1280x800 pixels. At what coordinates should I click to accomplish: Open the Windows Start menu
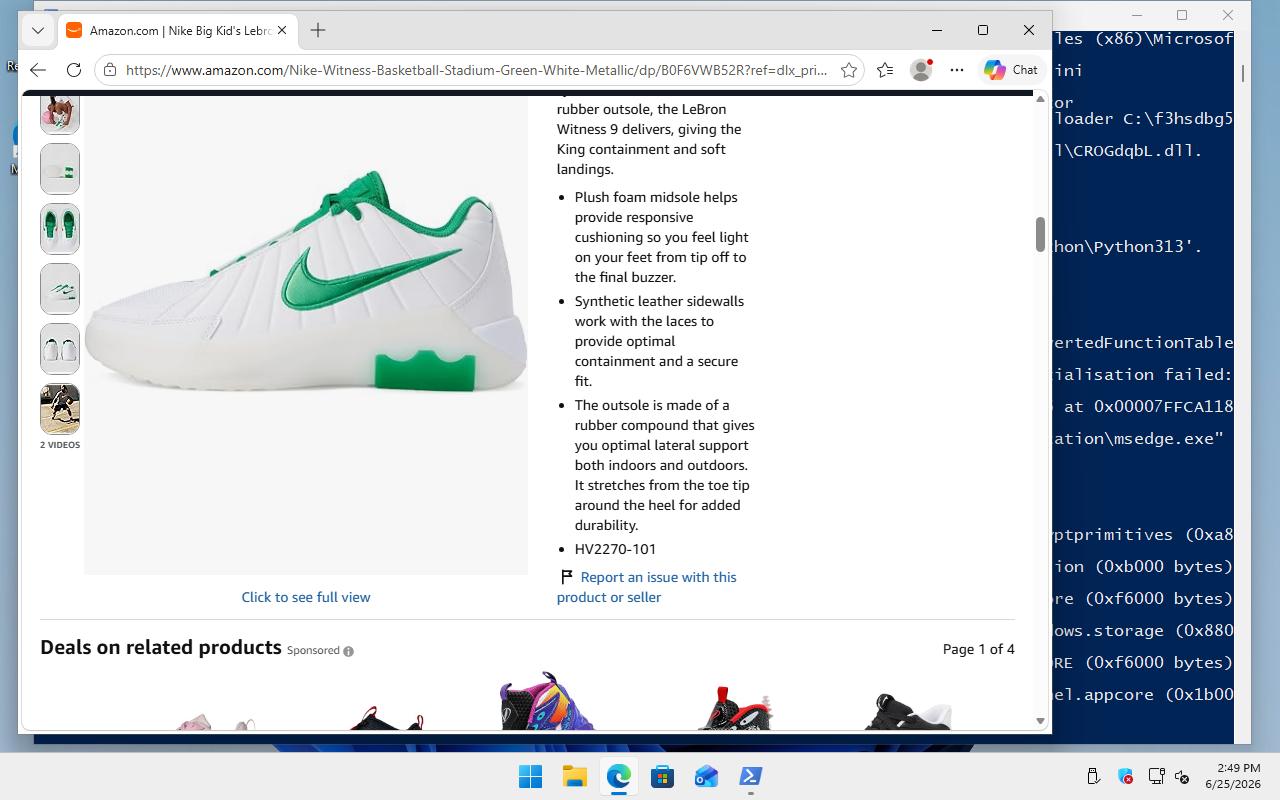click(x=530, y=776)
